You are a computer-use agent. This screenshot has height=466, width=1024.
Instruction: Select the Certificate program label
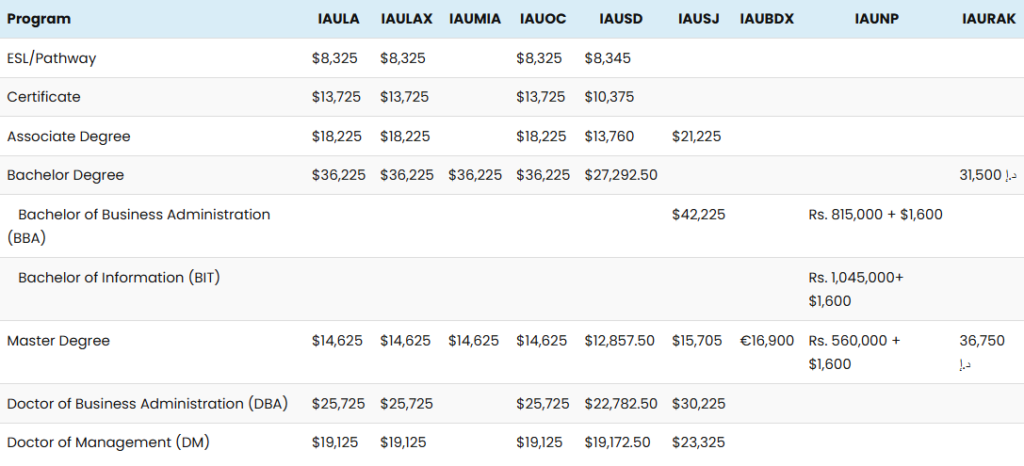coord(44,97)
